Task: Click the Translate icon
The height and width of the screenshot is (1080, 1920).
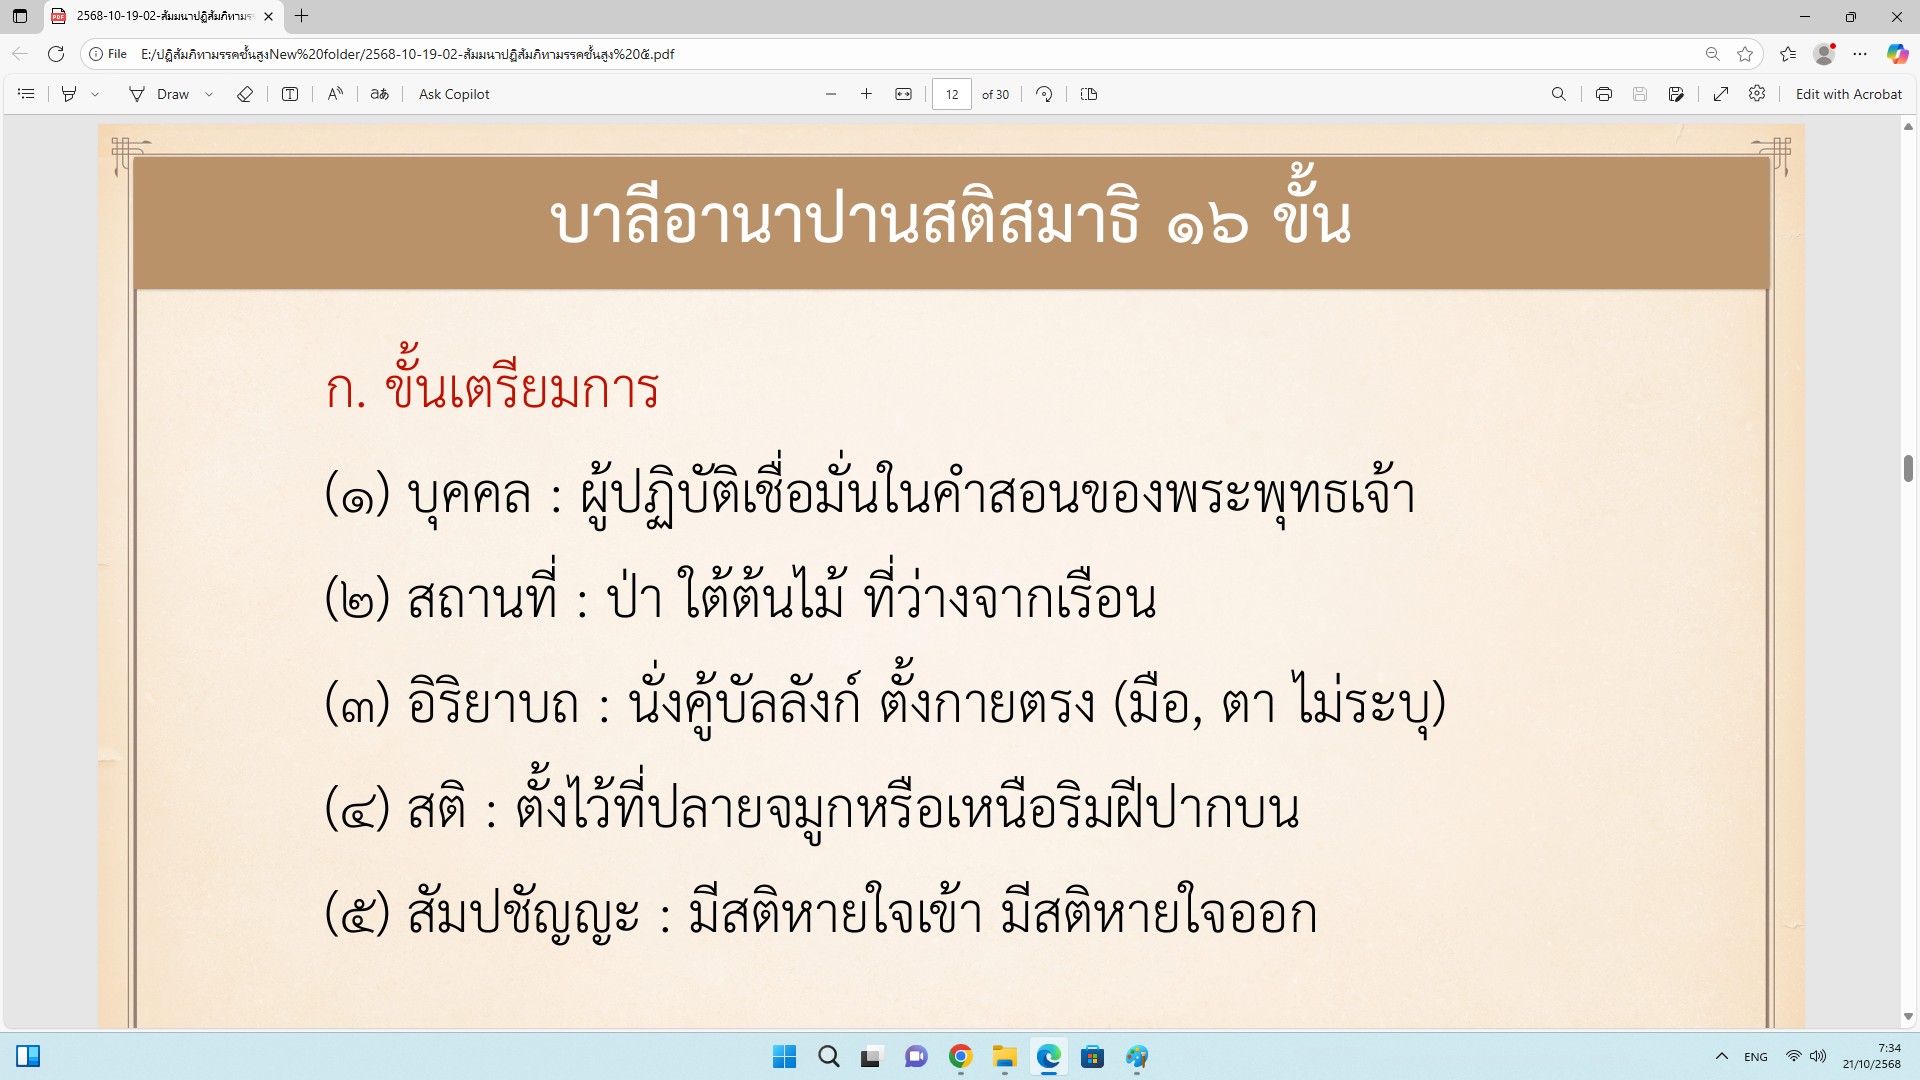Action: point(379,94)
